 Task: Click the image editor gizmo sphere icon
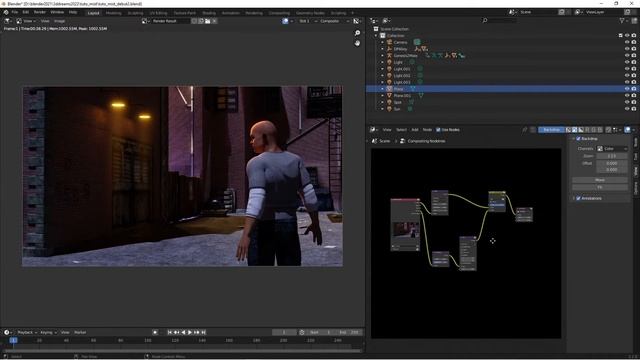click(x=285, y=21)
